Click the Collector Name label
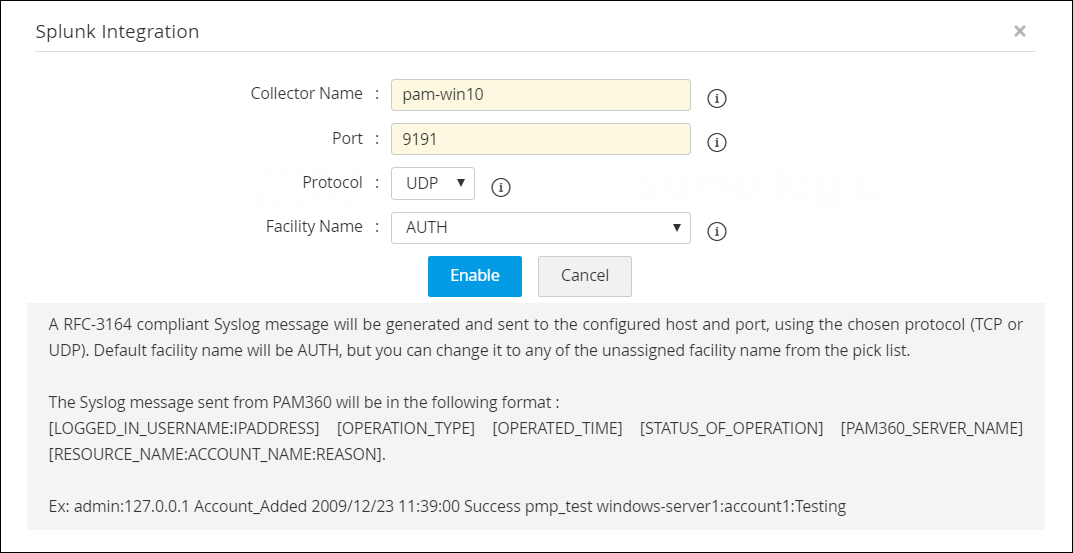This screenshot has height=553, width=1073. [307, 94]
